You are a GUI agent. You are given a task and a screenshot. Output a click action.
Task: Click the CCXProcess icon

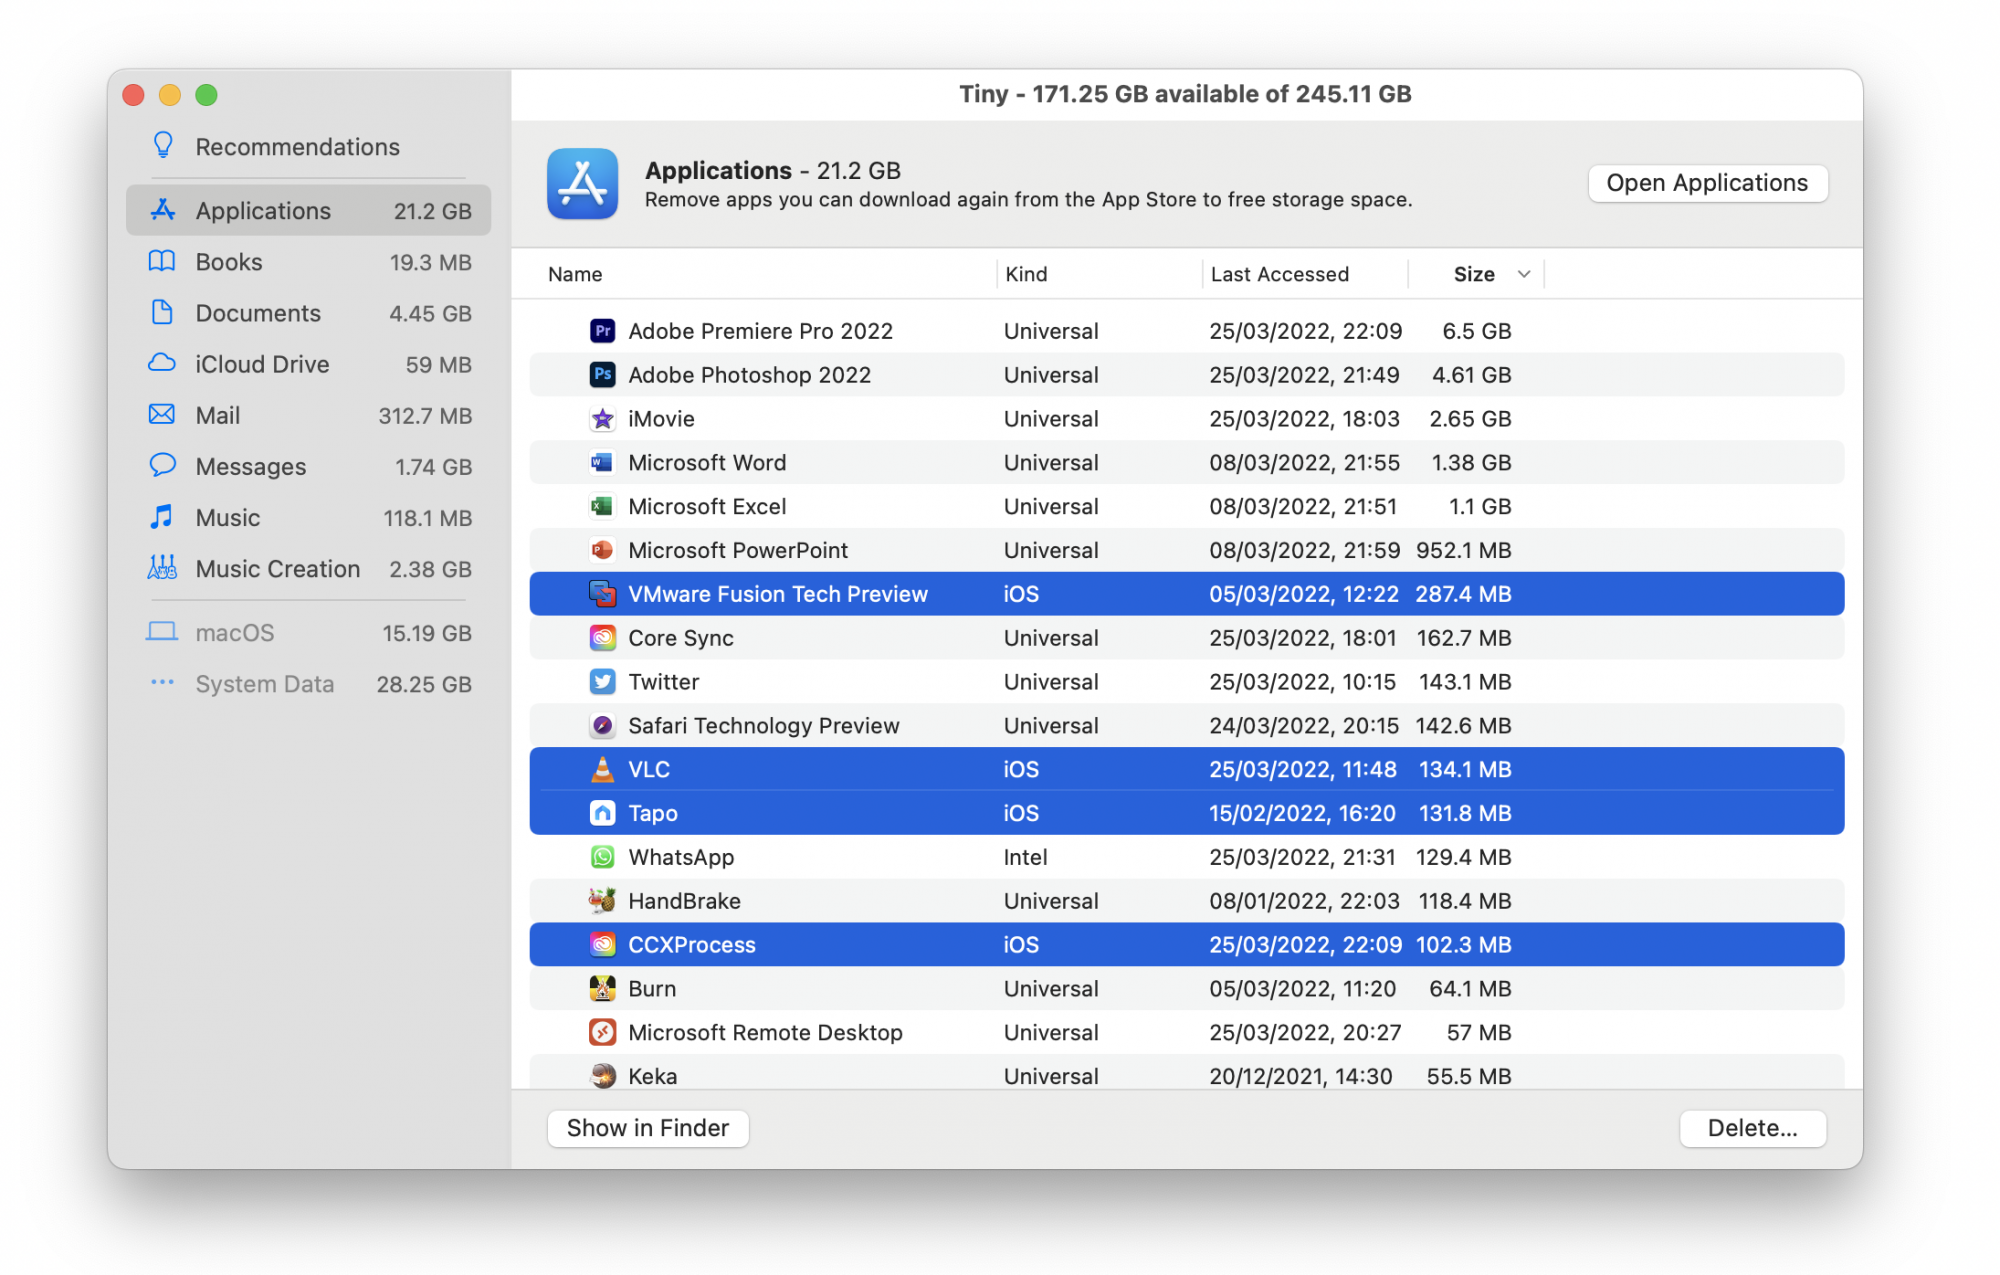coord(602,945)
